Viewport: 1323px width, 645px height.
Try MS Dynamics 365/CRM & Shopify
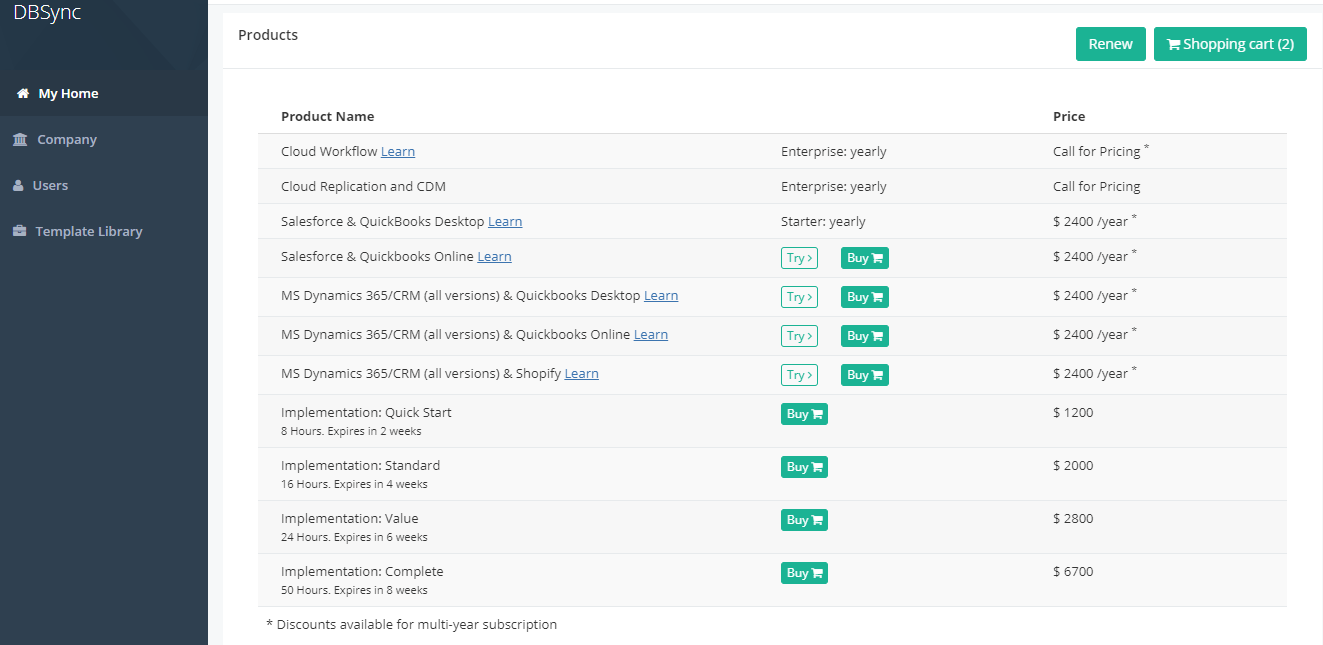[x=799, y=375]
